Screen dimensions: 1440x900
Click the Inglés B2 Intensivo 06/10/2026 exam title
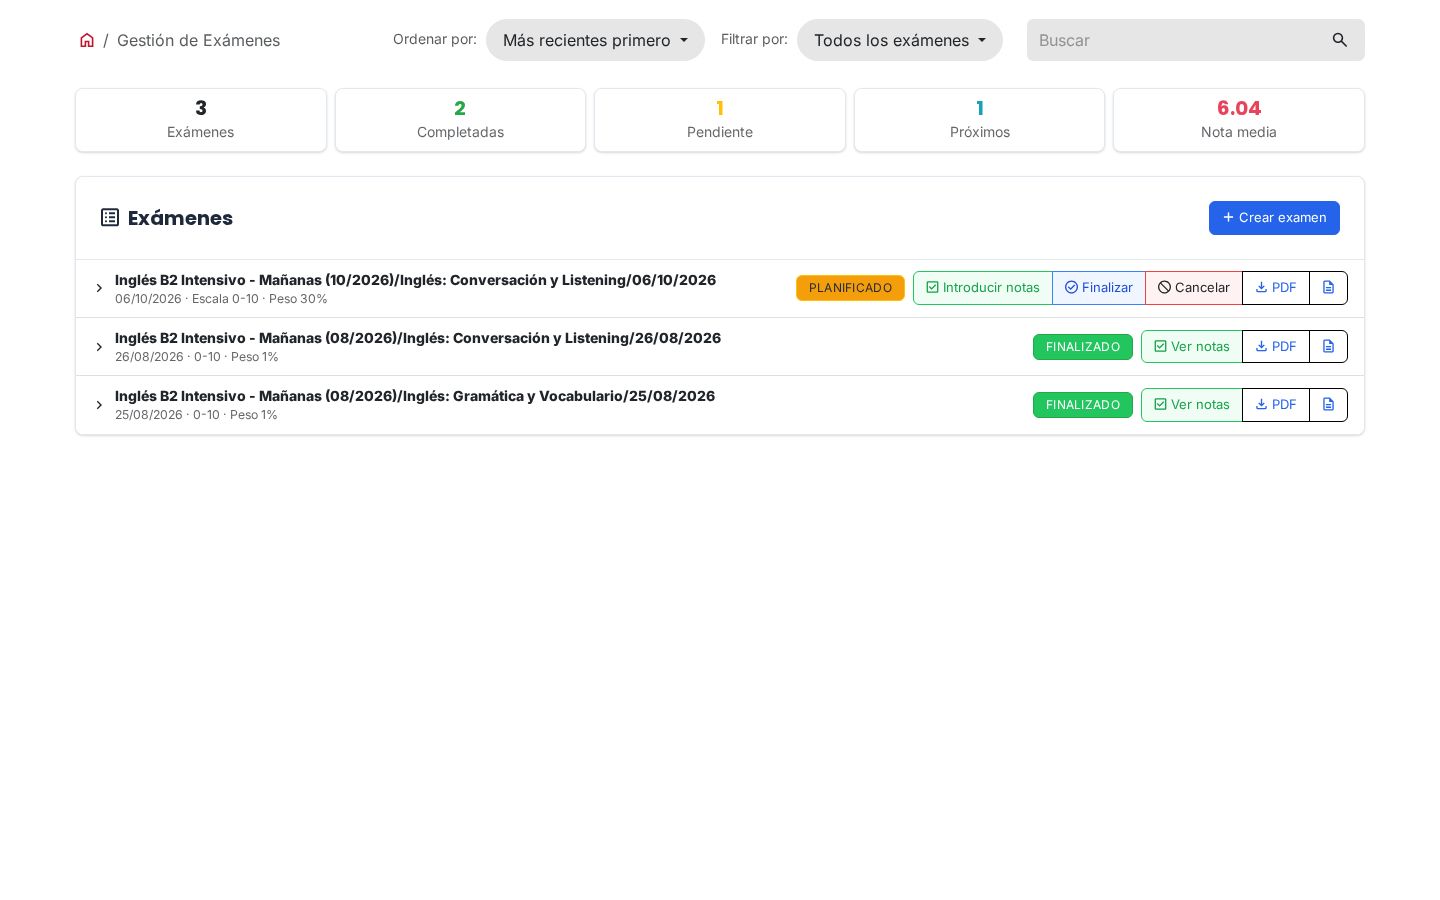[x=415, y=280]
